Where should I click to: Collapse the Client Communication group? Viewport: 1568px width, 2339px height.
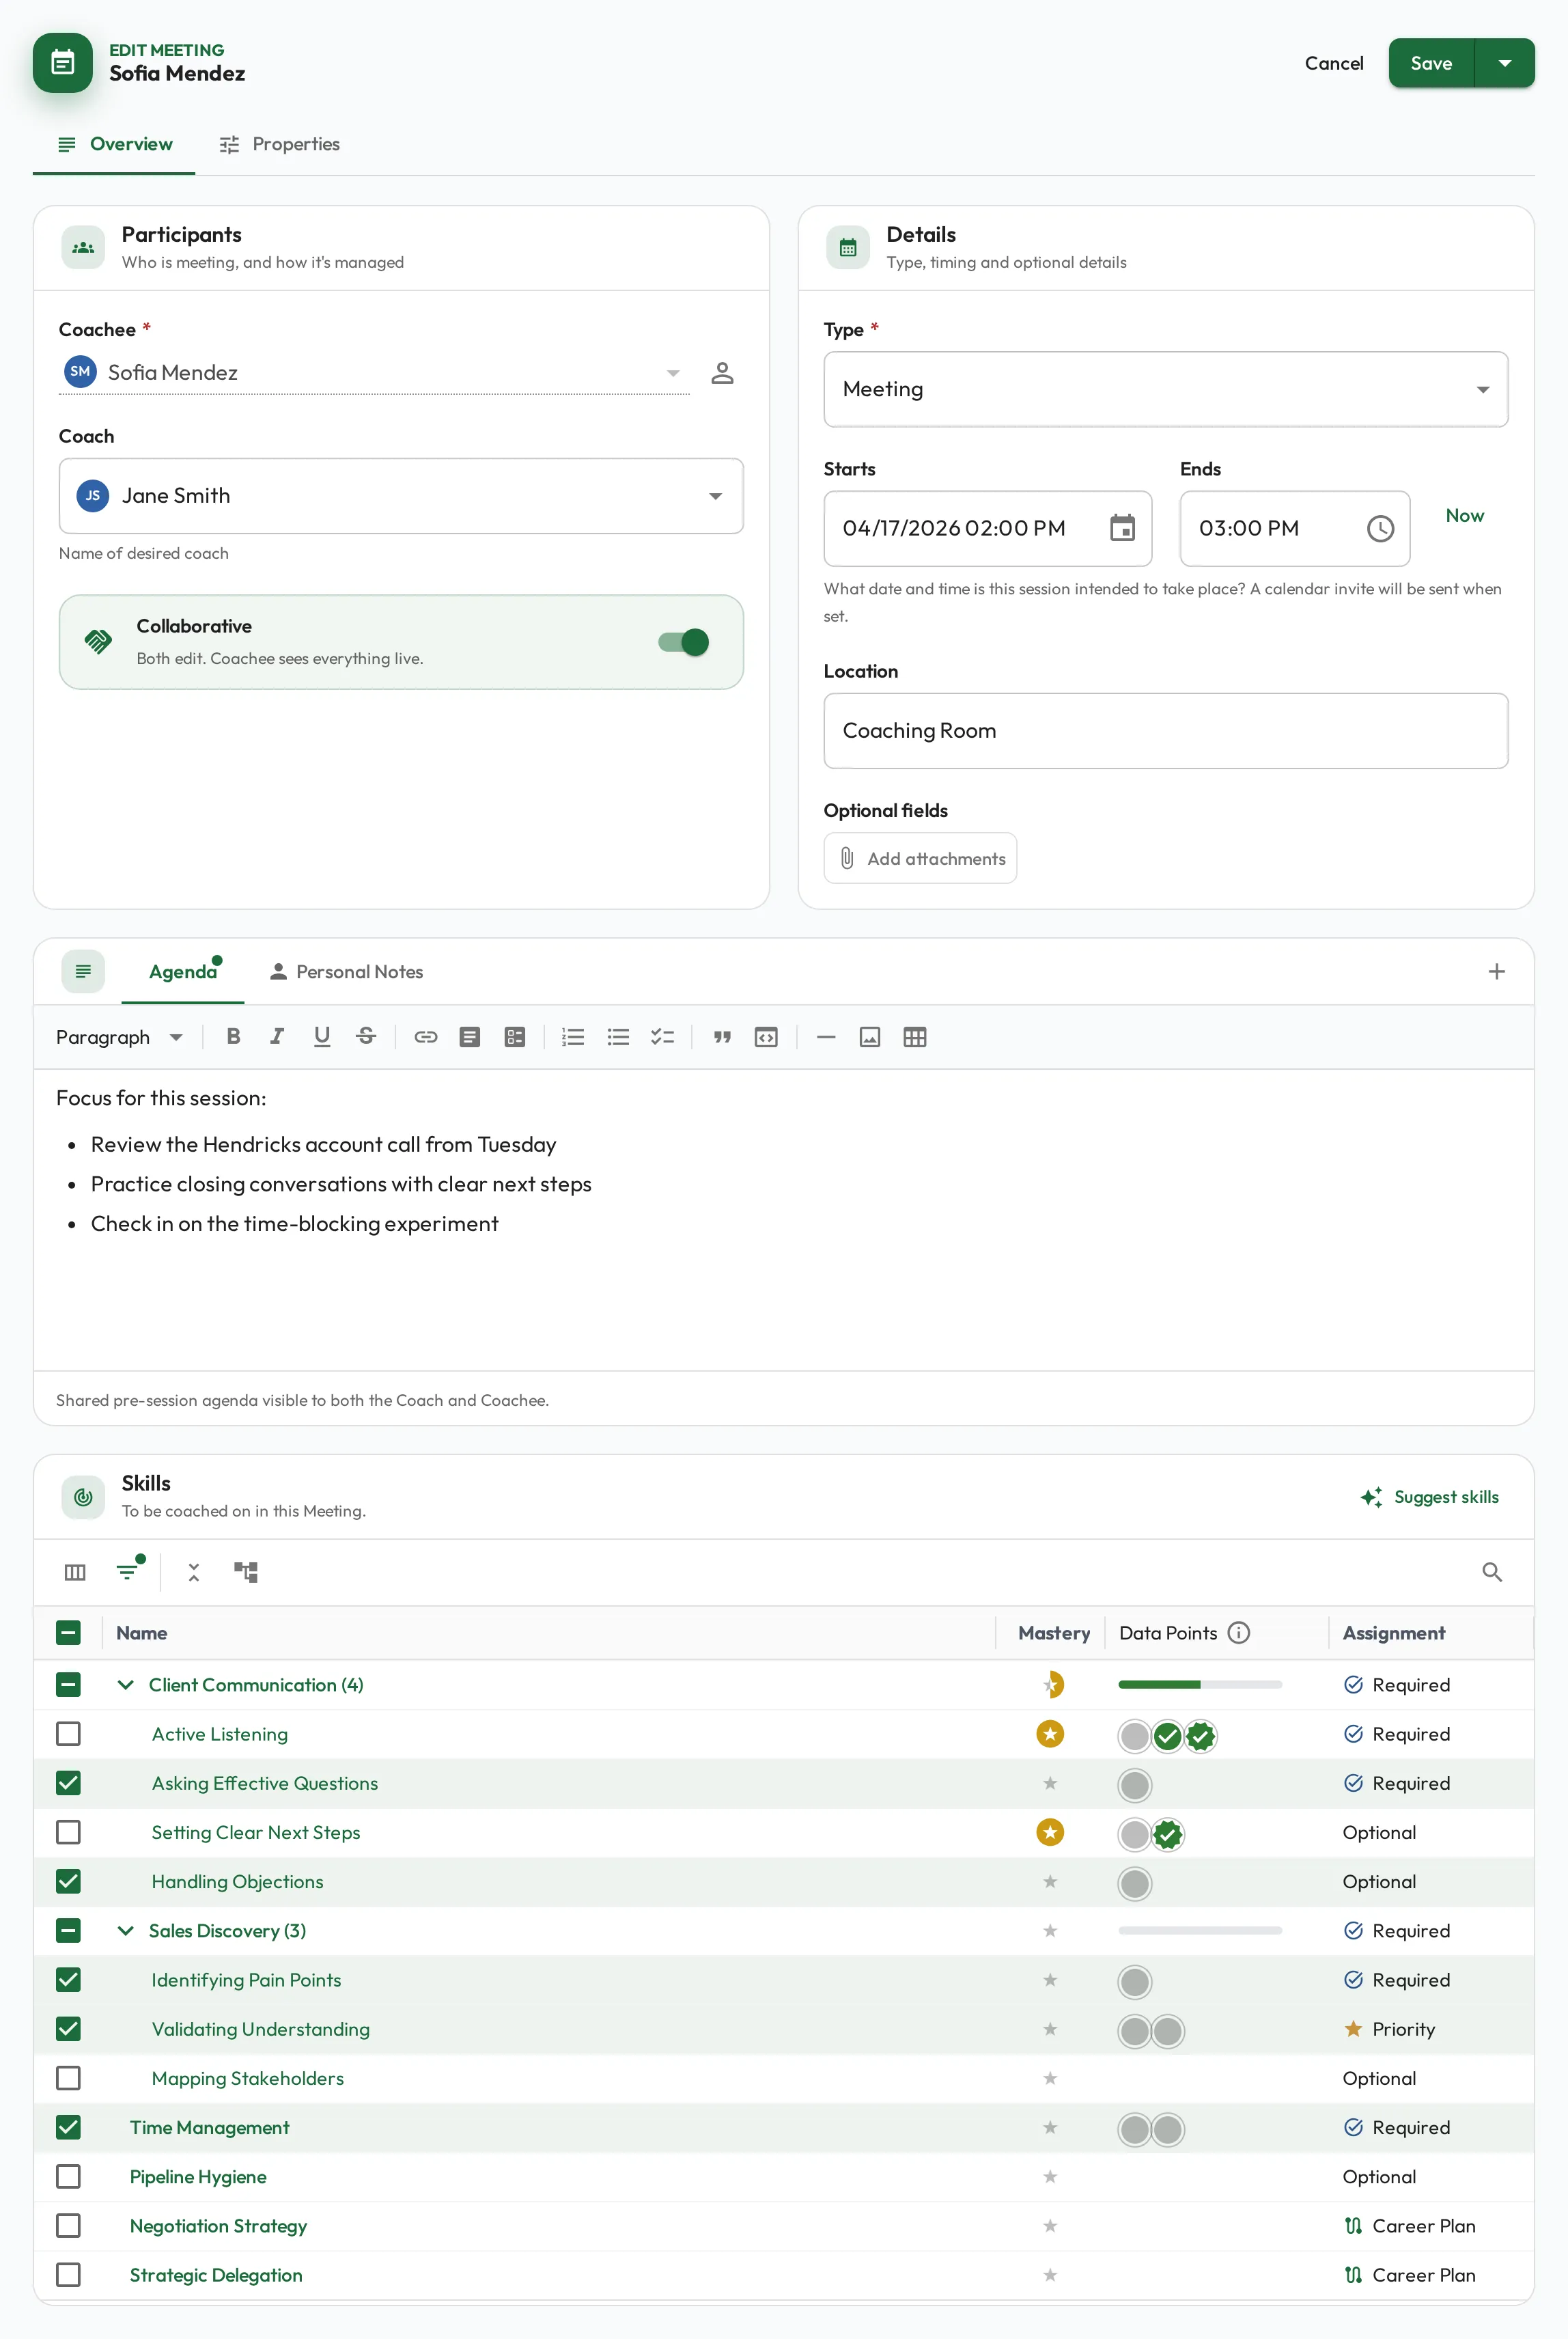[x=125, y=1684]
